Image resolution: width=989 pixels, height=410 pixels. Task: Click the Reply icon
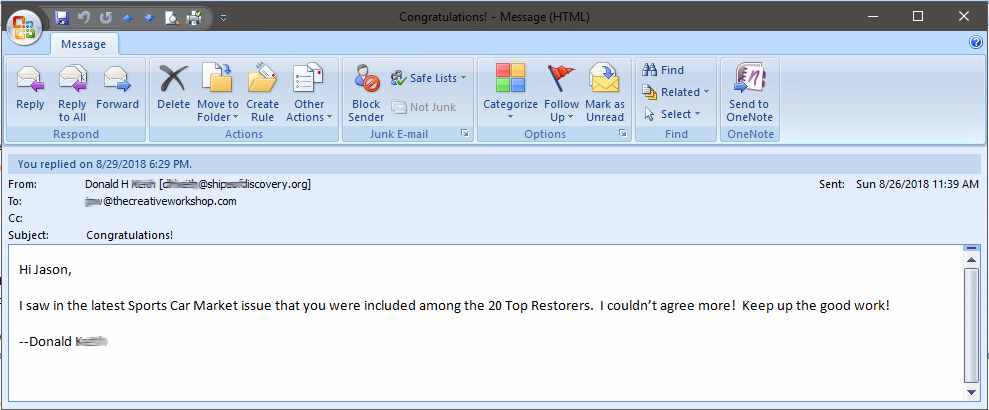click(x=30, y=90)
